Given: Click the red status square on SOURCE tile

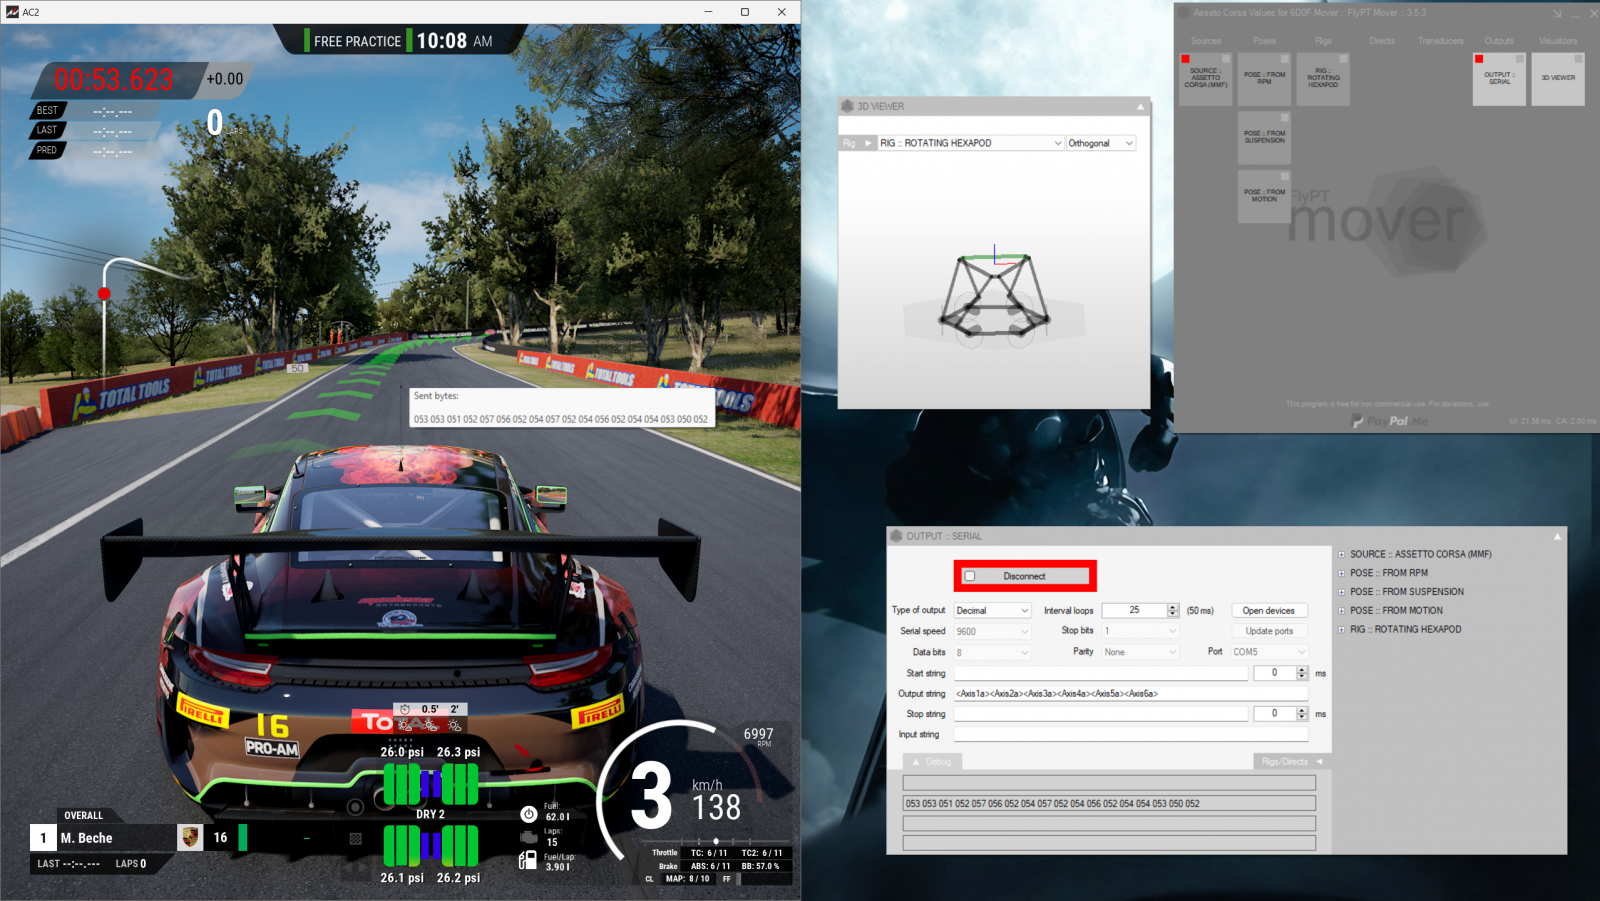Looking at the screenshot, I should 1185,59.
